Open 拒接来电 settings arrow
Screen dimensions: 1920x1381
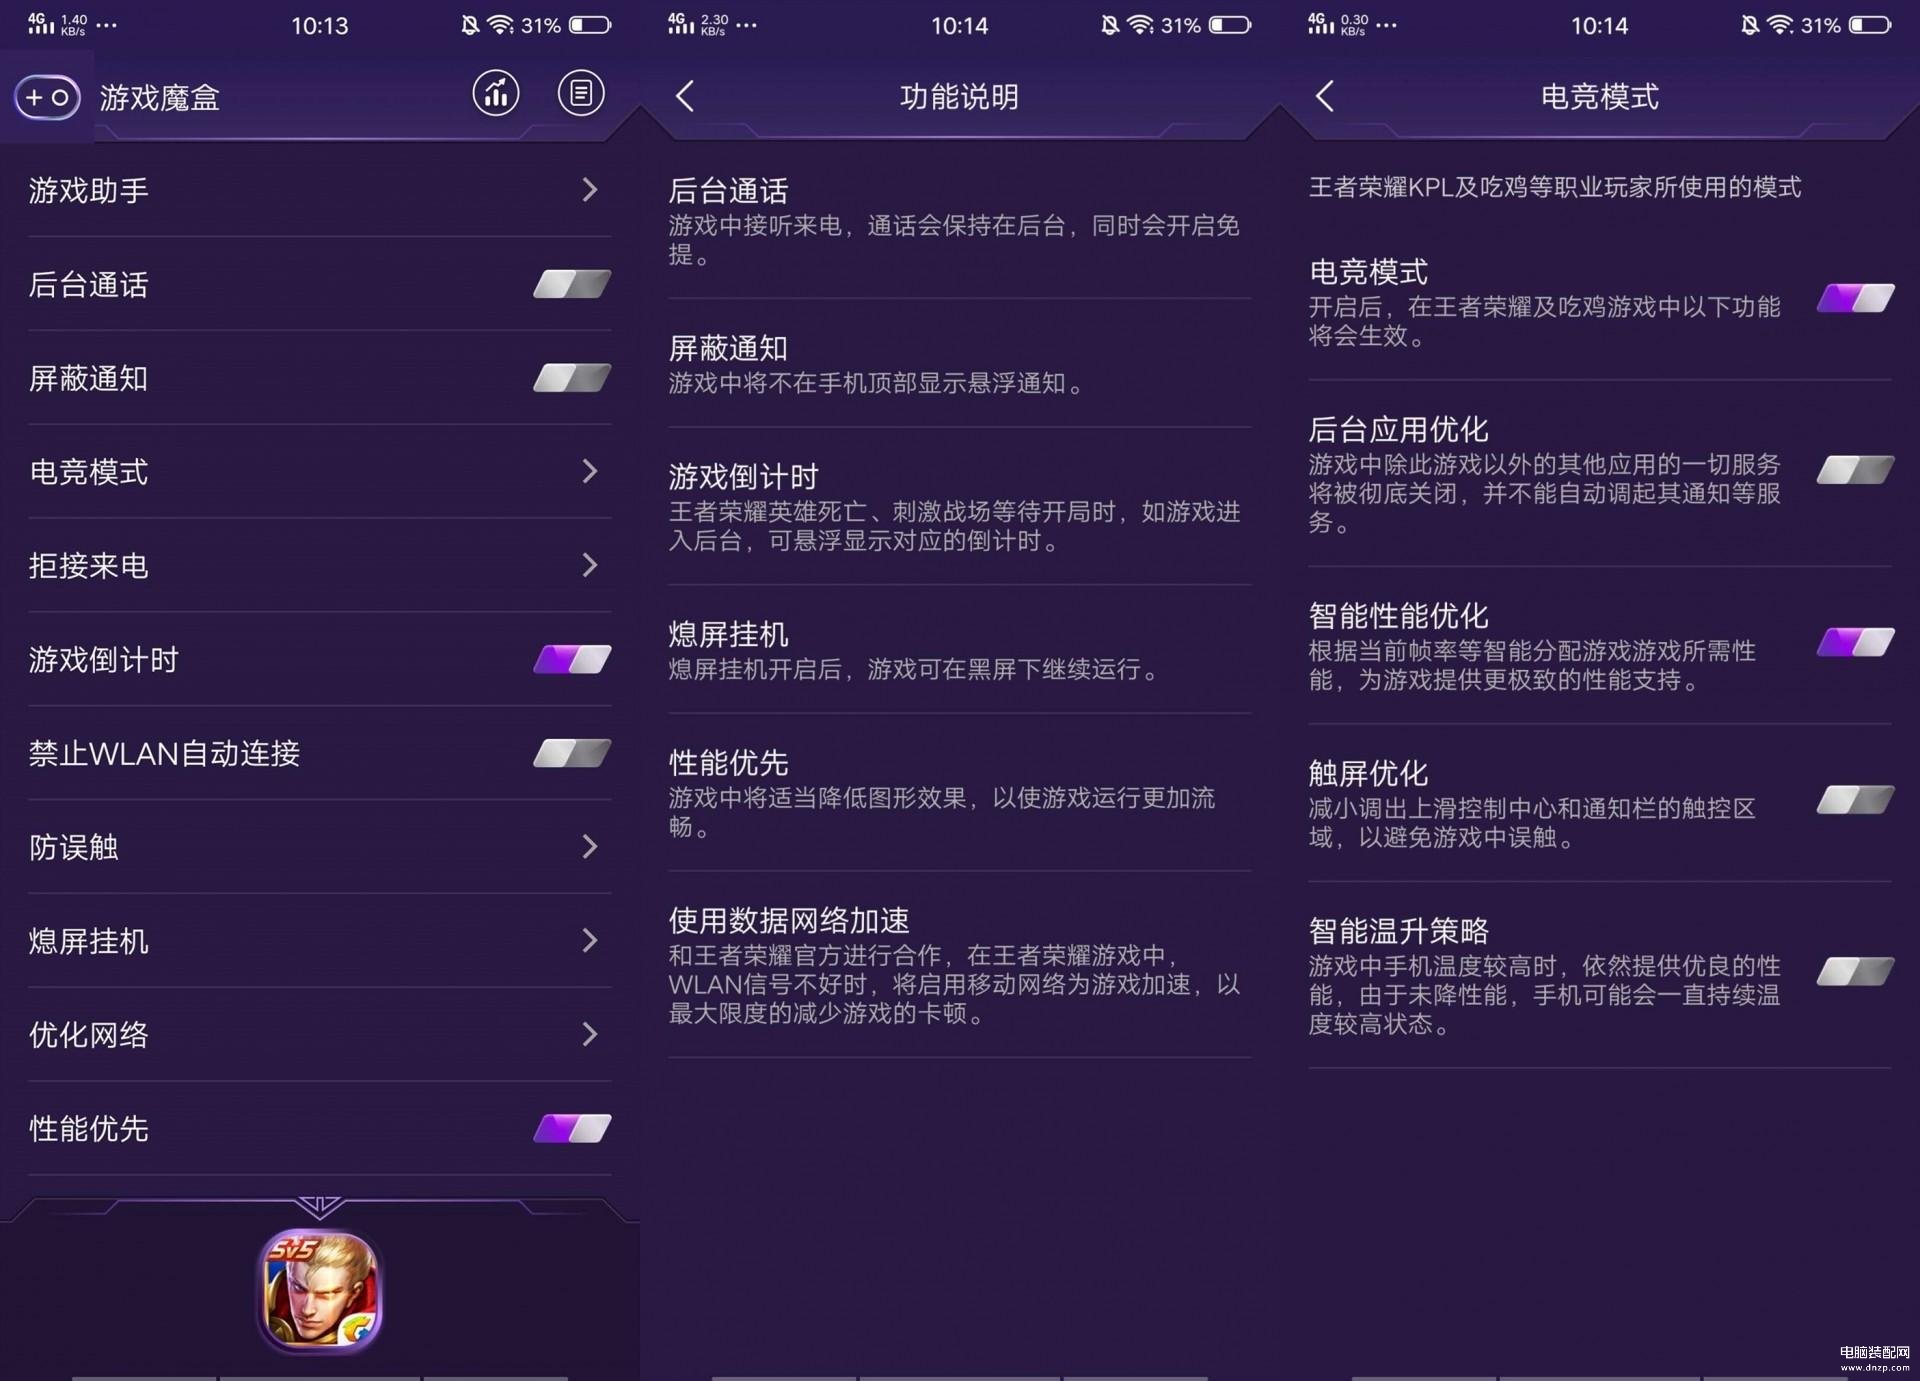point(590,565)
